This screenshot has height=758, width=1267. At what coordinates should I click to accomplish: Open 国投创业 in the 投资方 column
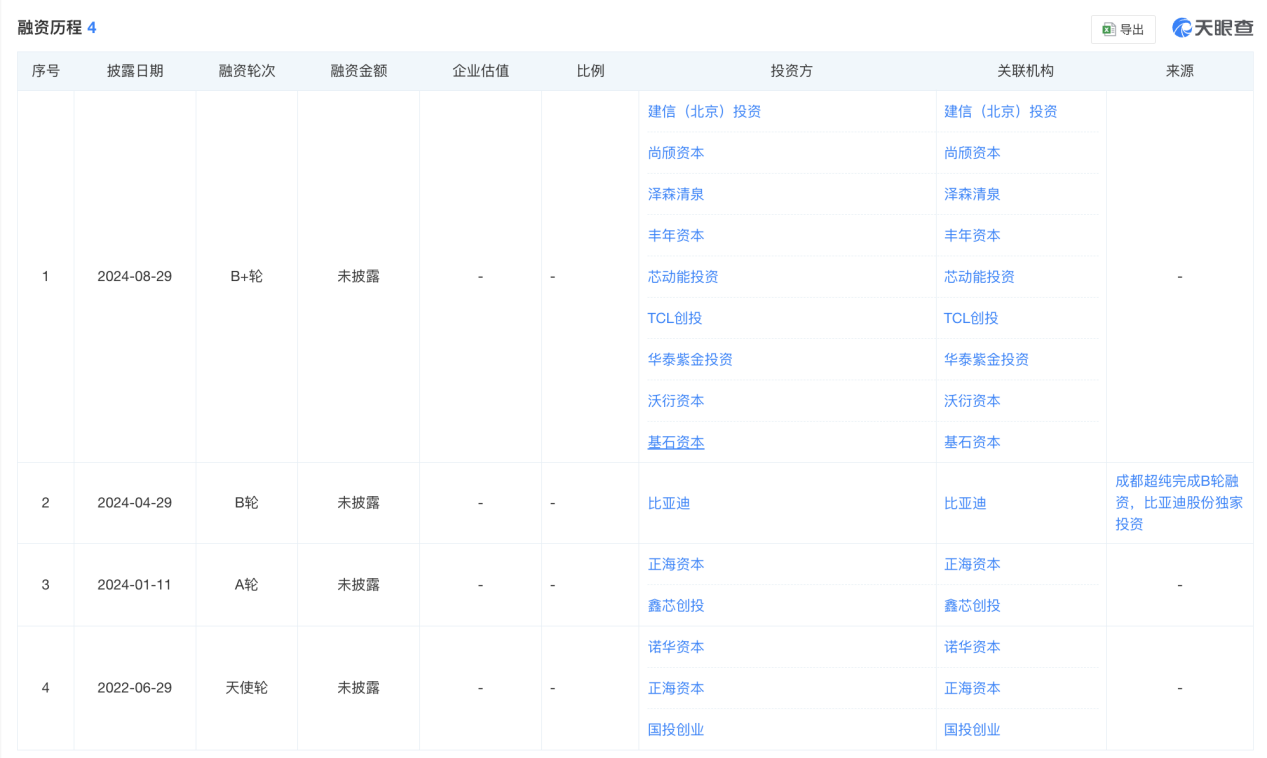tap(676, 730)
